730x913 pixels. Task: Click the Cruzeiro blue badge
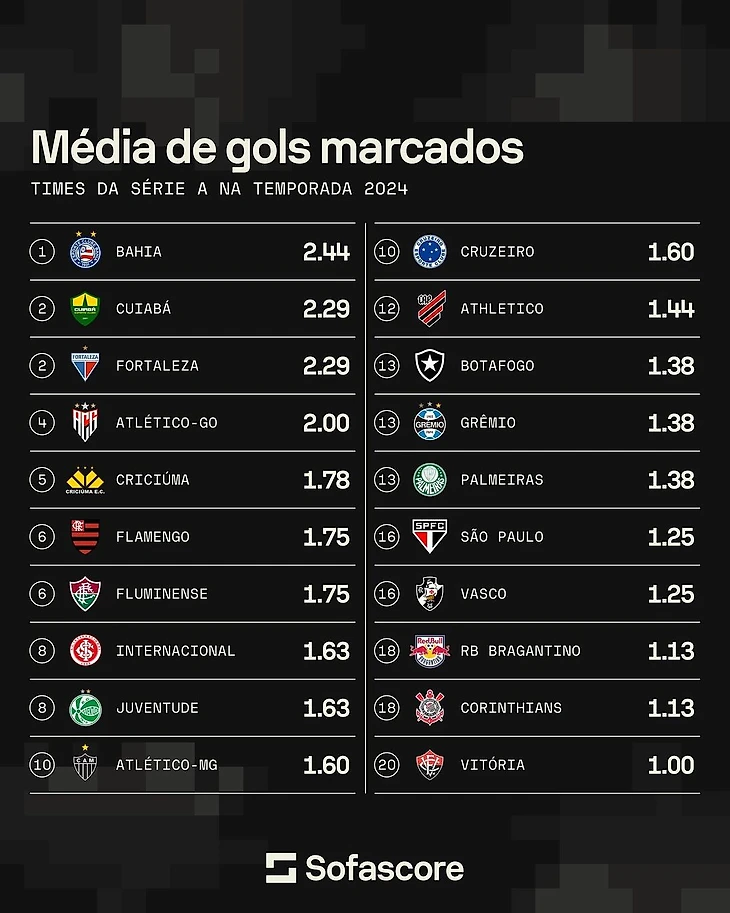pyautogui.click(x=430, y=251)
